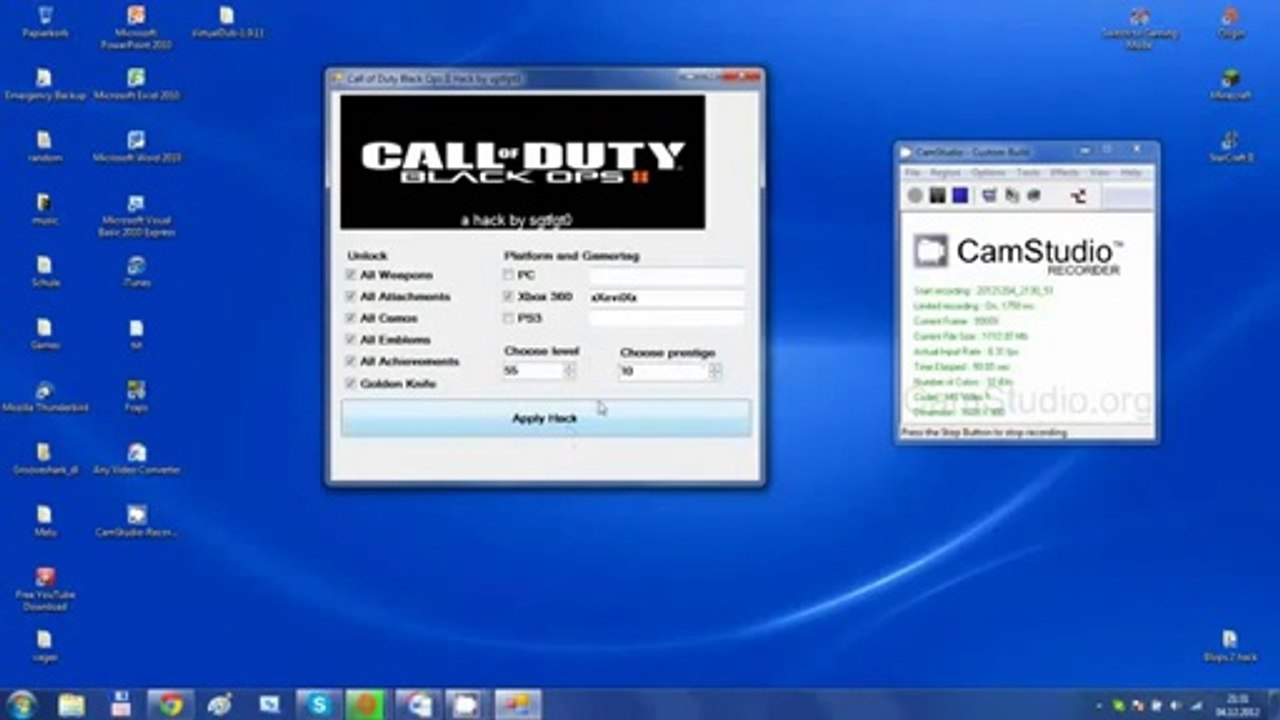Toggle the All Emblems checkbox
The image size is (1280, 720).
coord(351,340)
